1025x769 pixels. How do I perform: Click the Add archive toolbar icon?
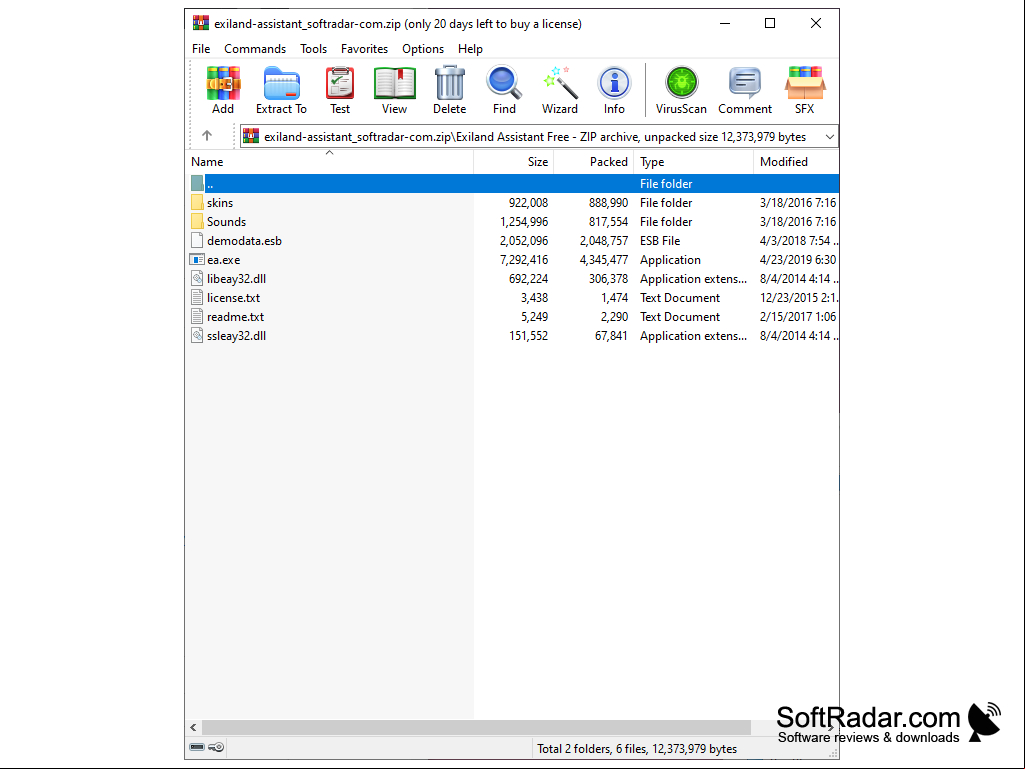[223, 83]
